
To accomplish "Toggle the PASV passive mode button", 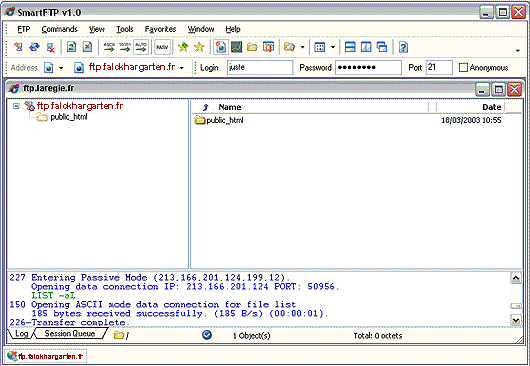I will 162,47.
